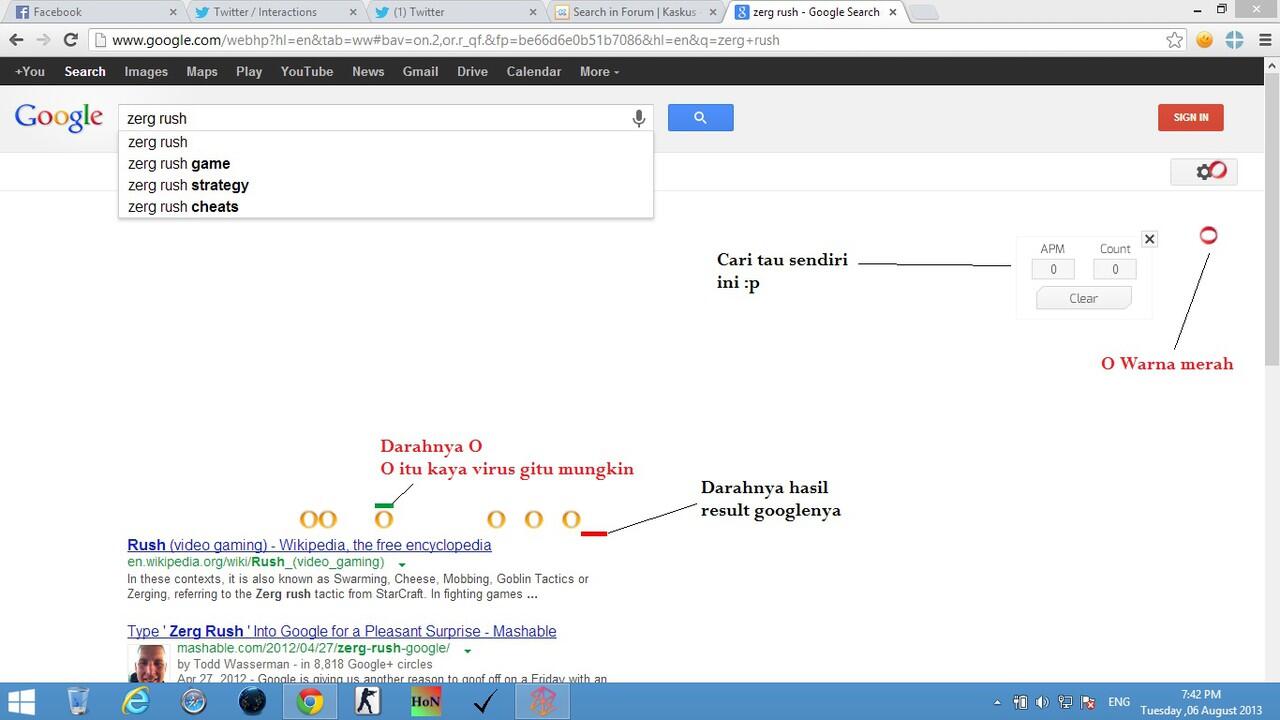Click Todd Wasserman author thumbnail
The image size is (1280, 720).
149,664
